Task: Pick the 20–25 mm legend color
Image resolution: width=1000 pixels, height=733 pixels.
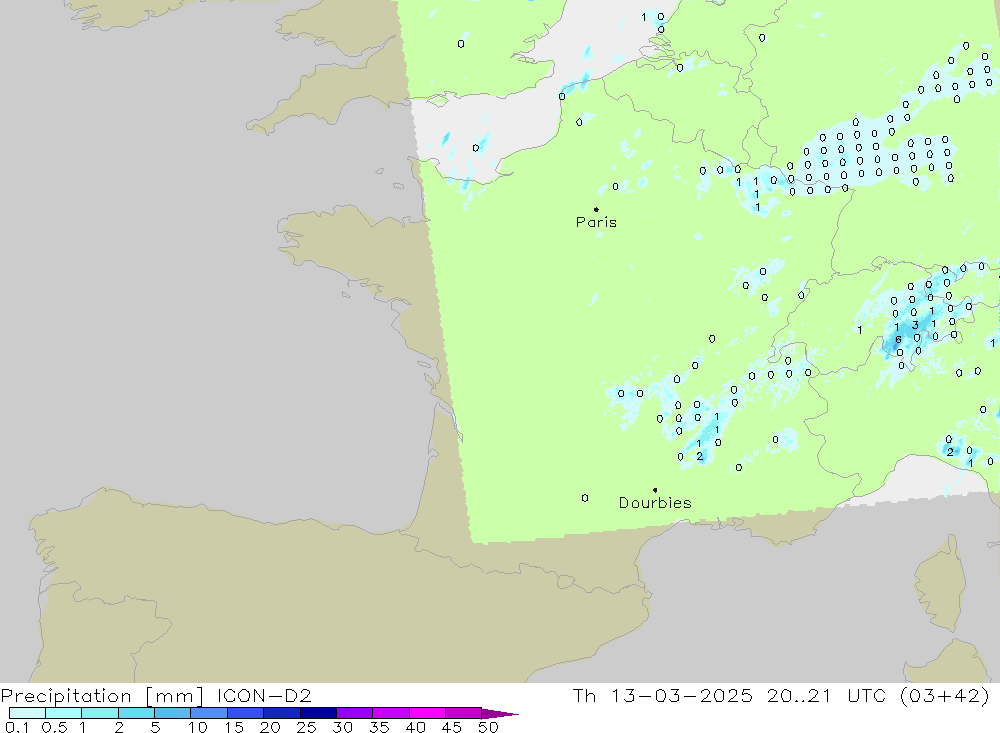Action: click(281, 713)
